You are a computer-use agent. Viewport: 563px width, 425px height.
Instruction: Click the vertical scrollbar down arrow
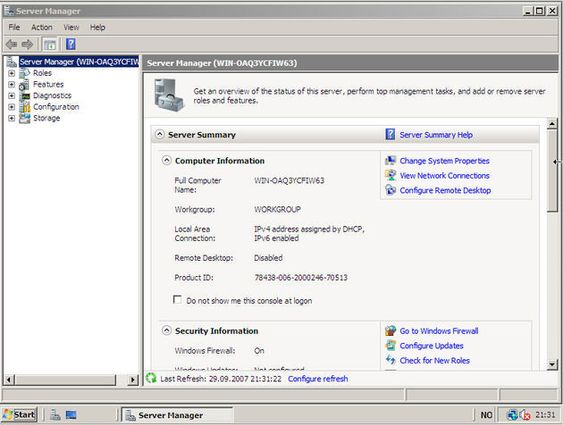pos(552,365)
